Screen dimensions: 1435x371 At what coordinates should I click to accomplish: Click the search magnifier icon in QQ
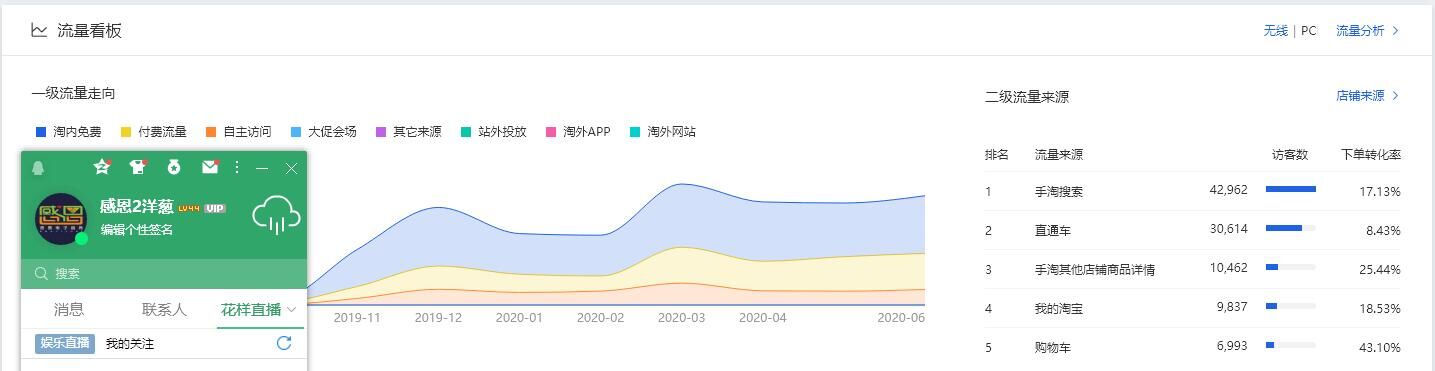pyautogui.click(x=41, y=273)
